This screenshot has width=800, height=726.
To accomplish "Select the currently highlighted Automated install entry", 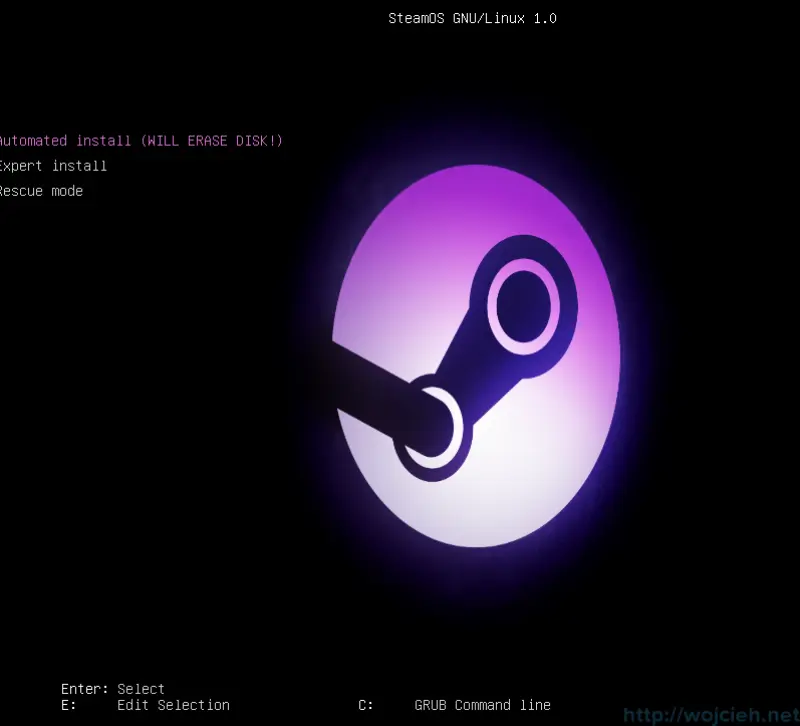I will [140, 140].
